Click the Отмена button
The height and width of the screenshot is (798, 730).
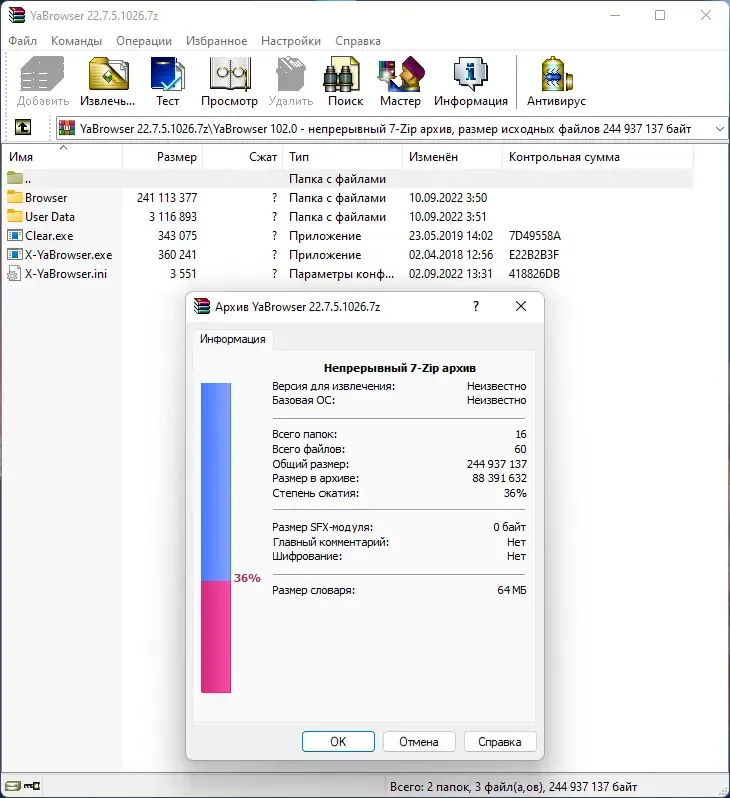point(419,742)
